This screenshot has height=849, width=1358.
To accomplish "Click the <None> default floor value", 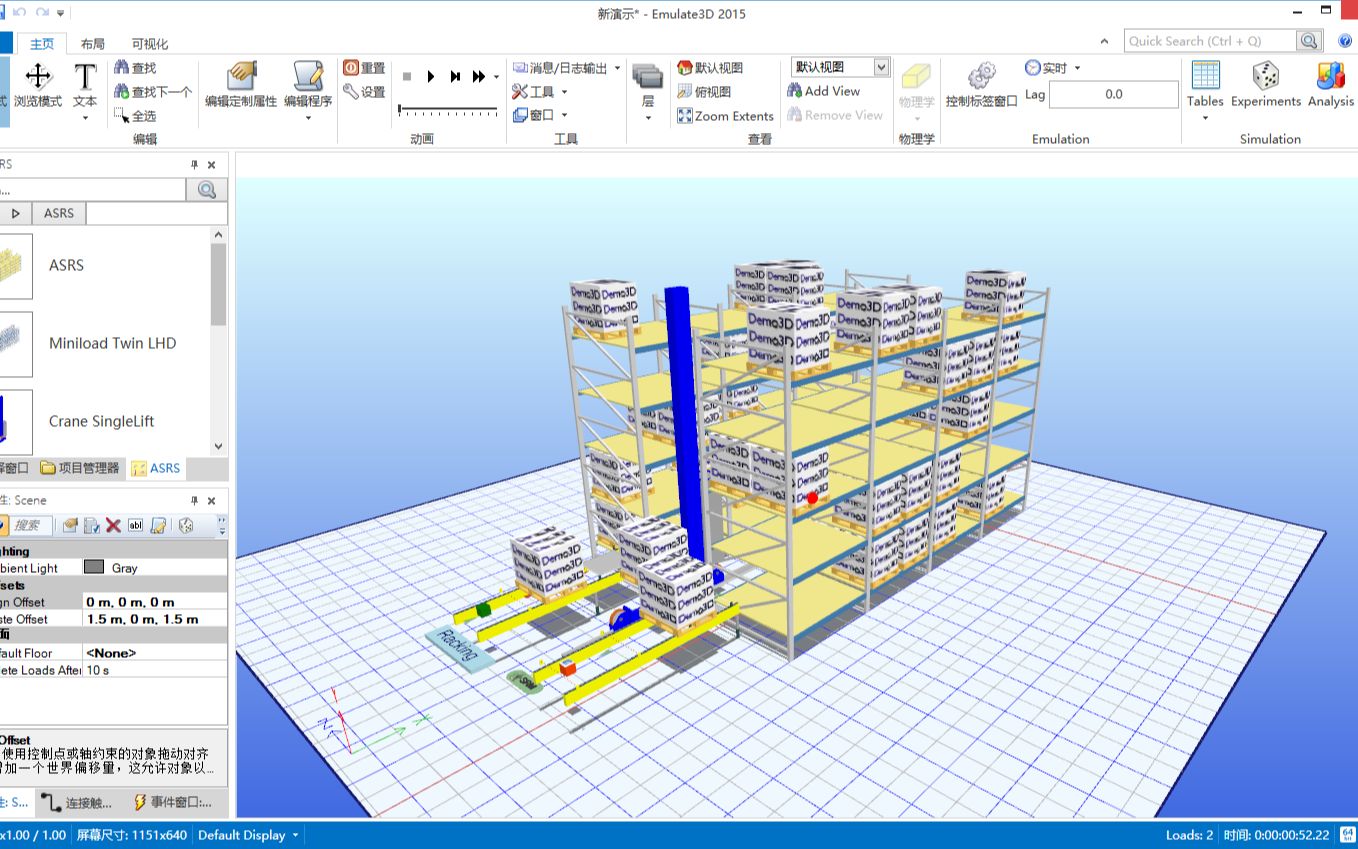I will [155, 653].
